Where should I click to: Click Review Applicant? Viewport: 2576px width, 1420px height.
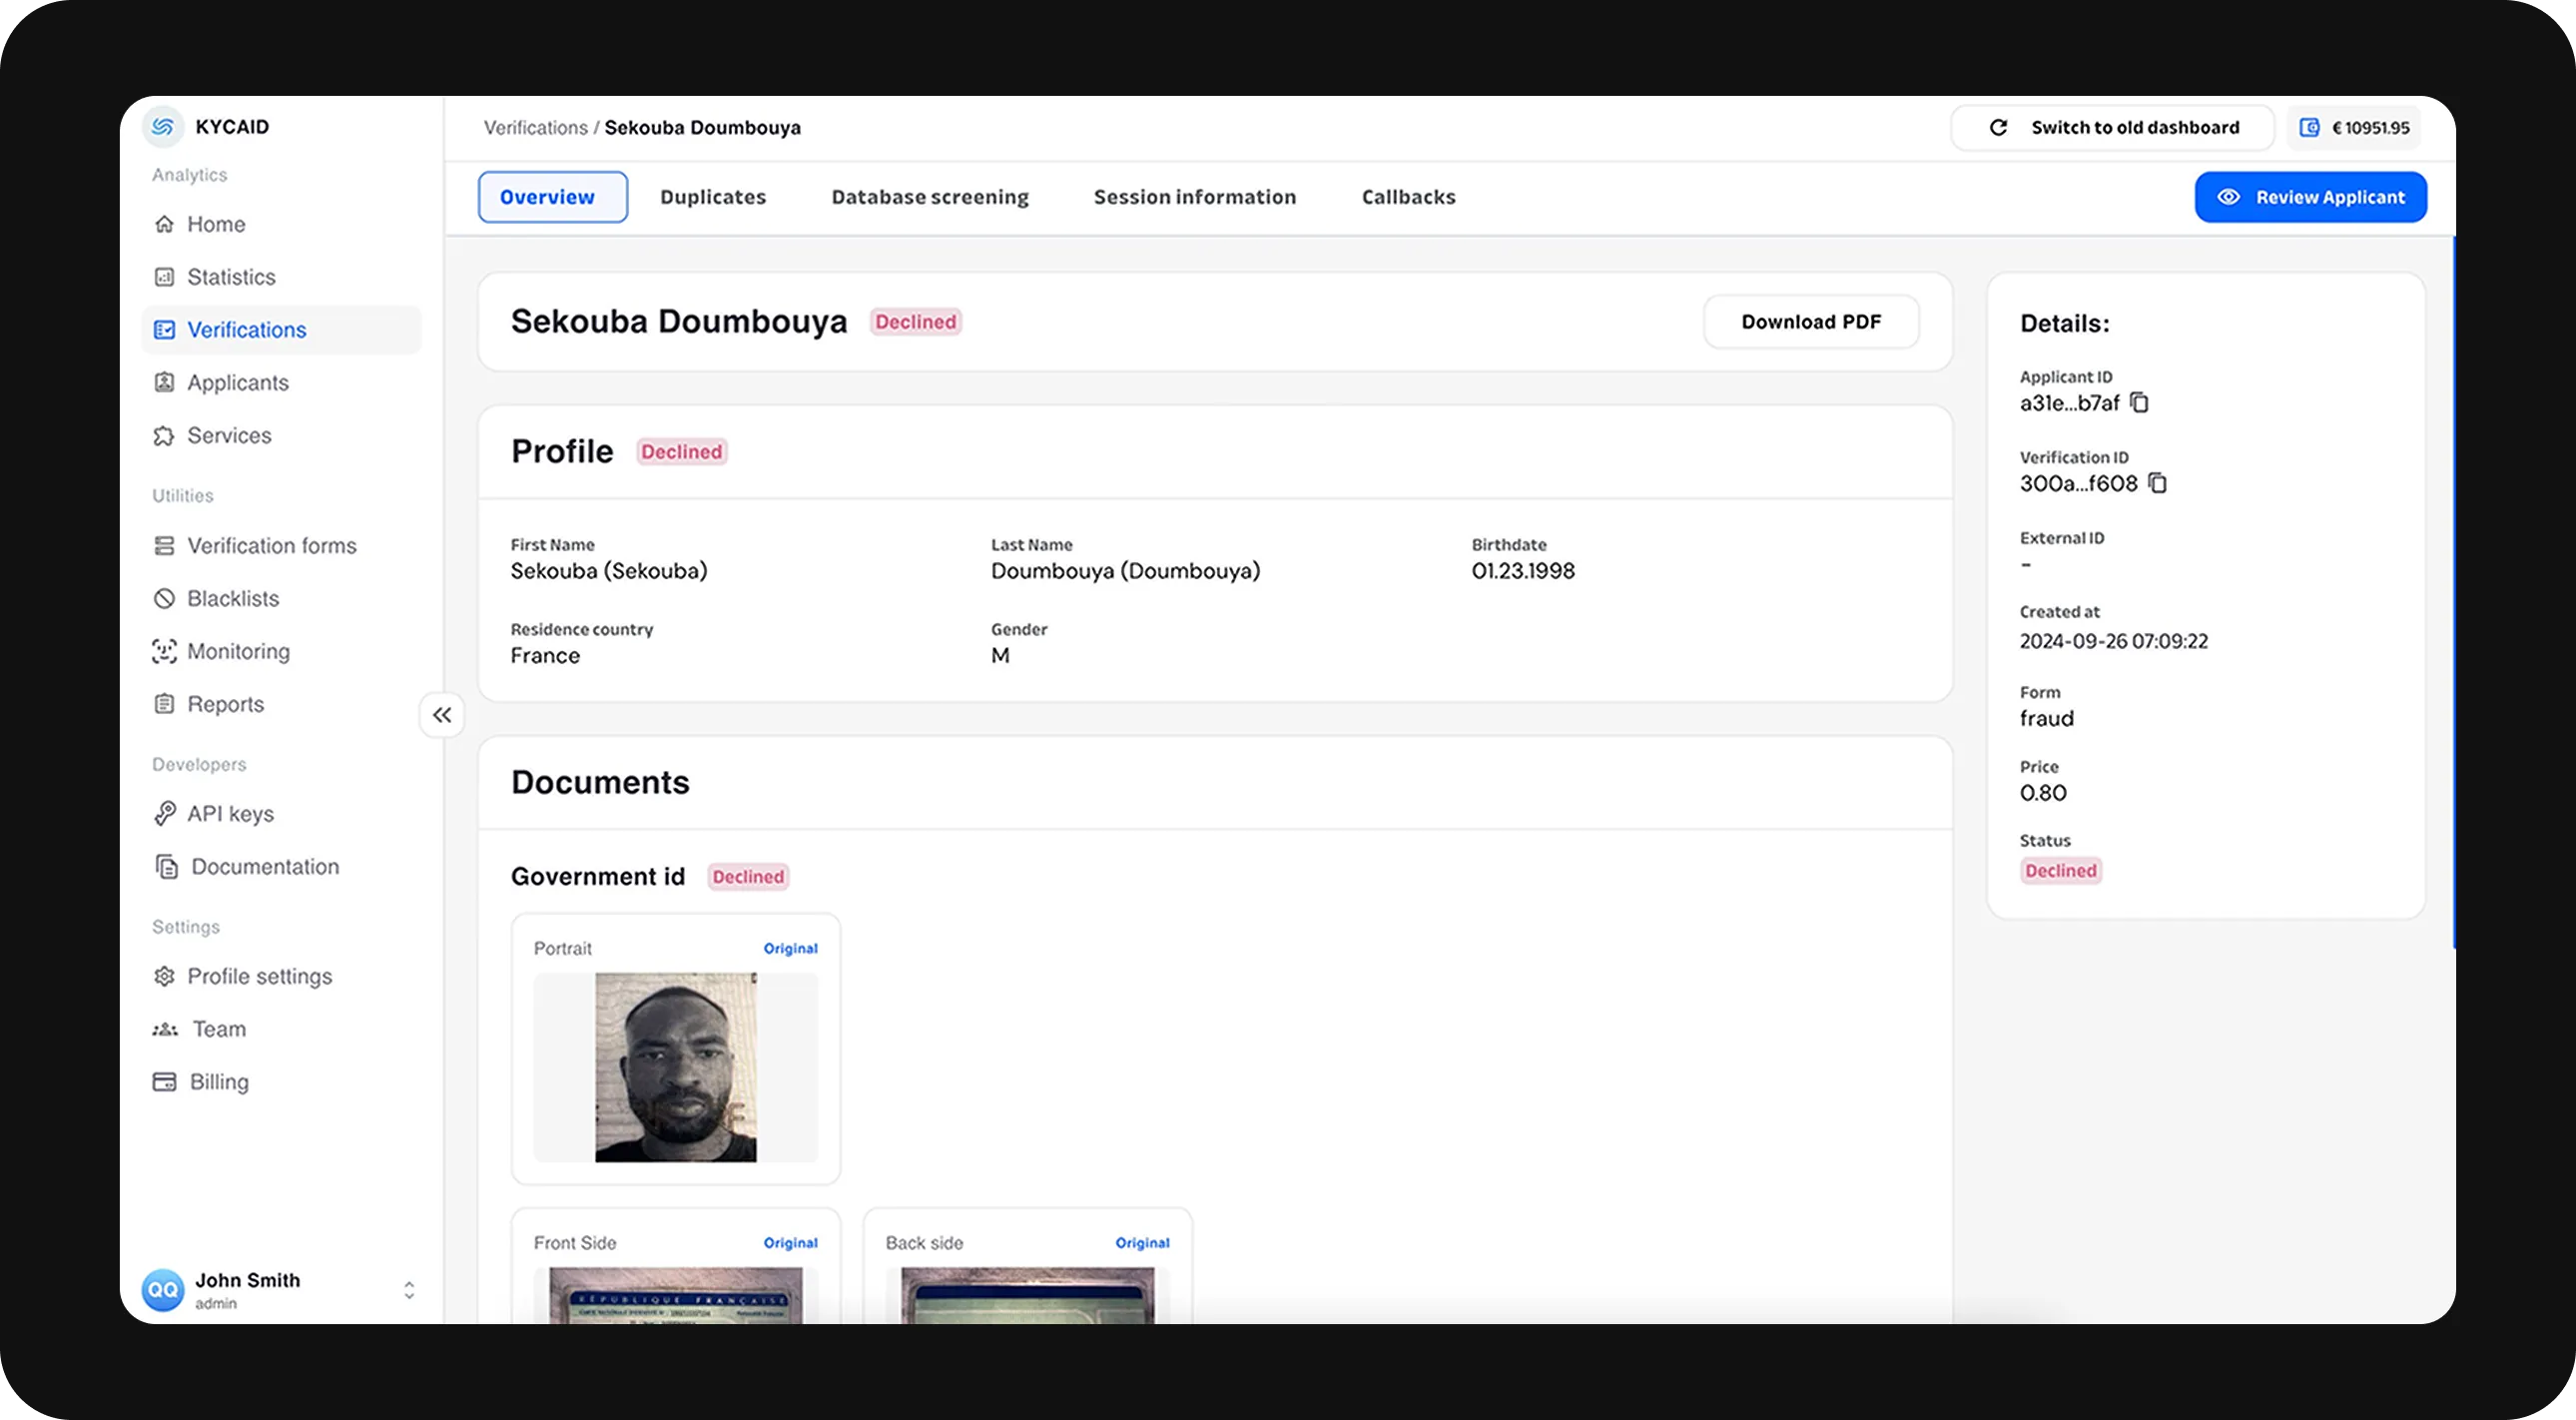tap(2311, 196)
